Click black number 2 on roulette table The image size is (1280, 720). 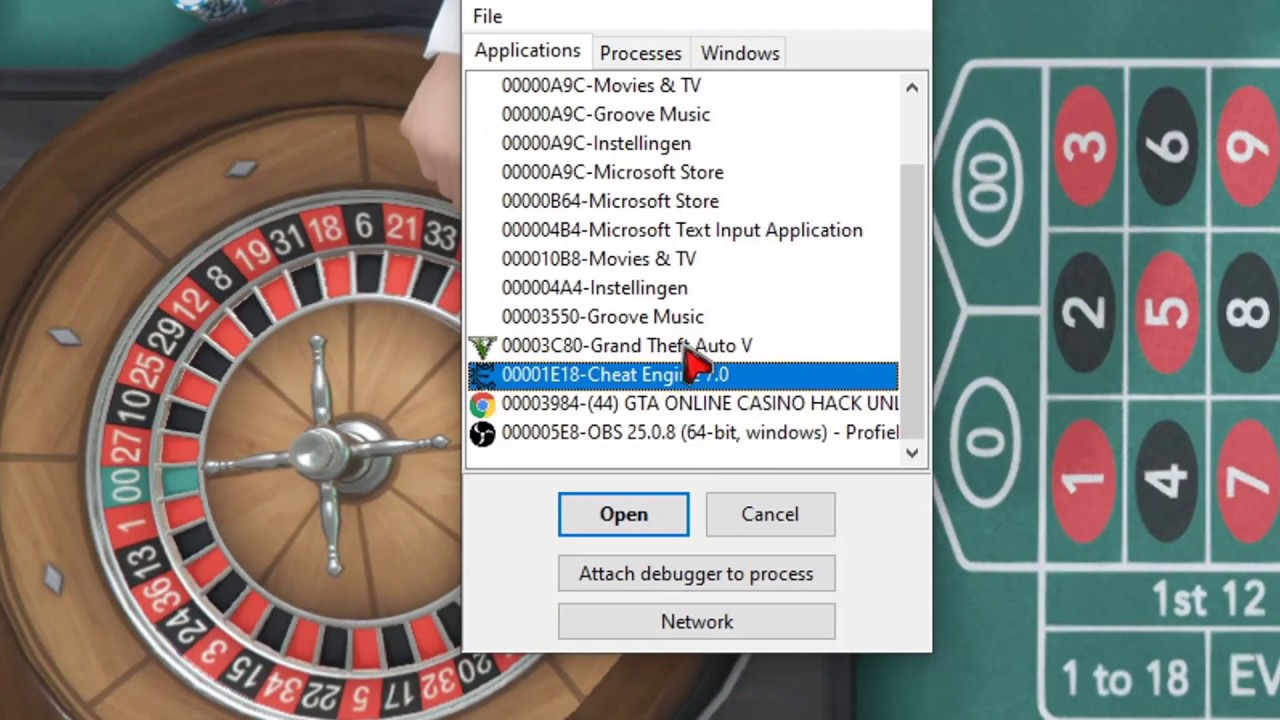[x=1084, y=313]
